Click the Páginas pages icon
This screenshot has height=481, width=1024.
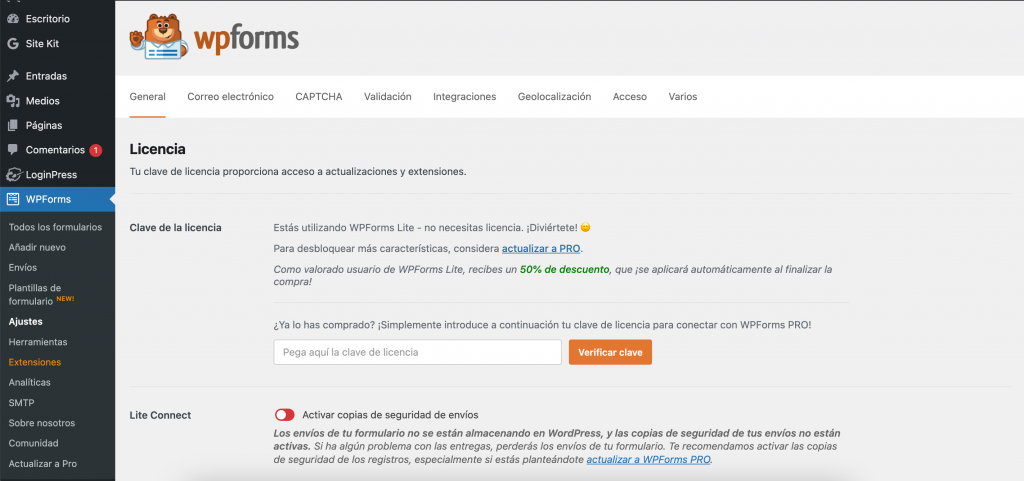[13, 126]
